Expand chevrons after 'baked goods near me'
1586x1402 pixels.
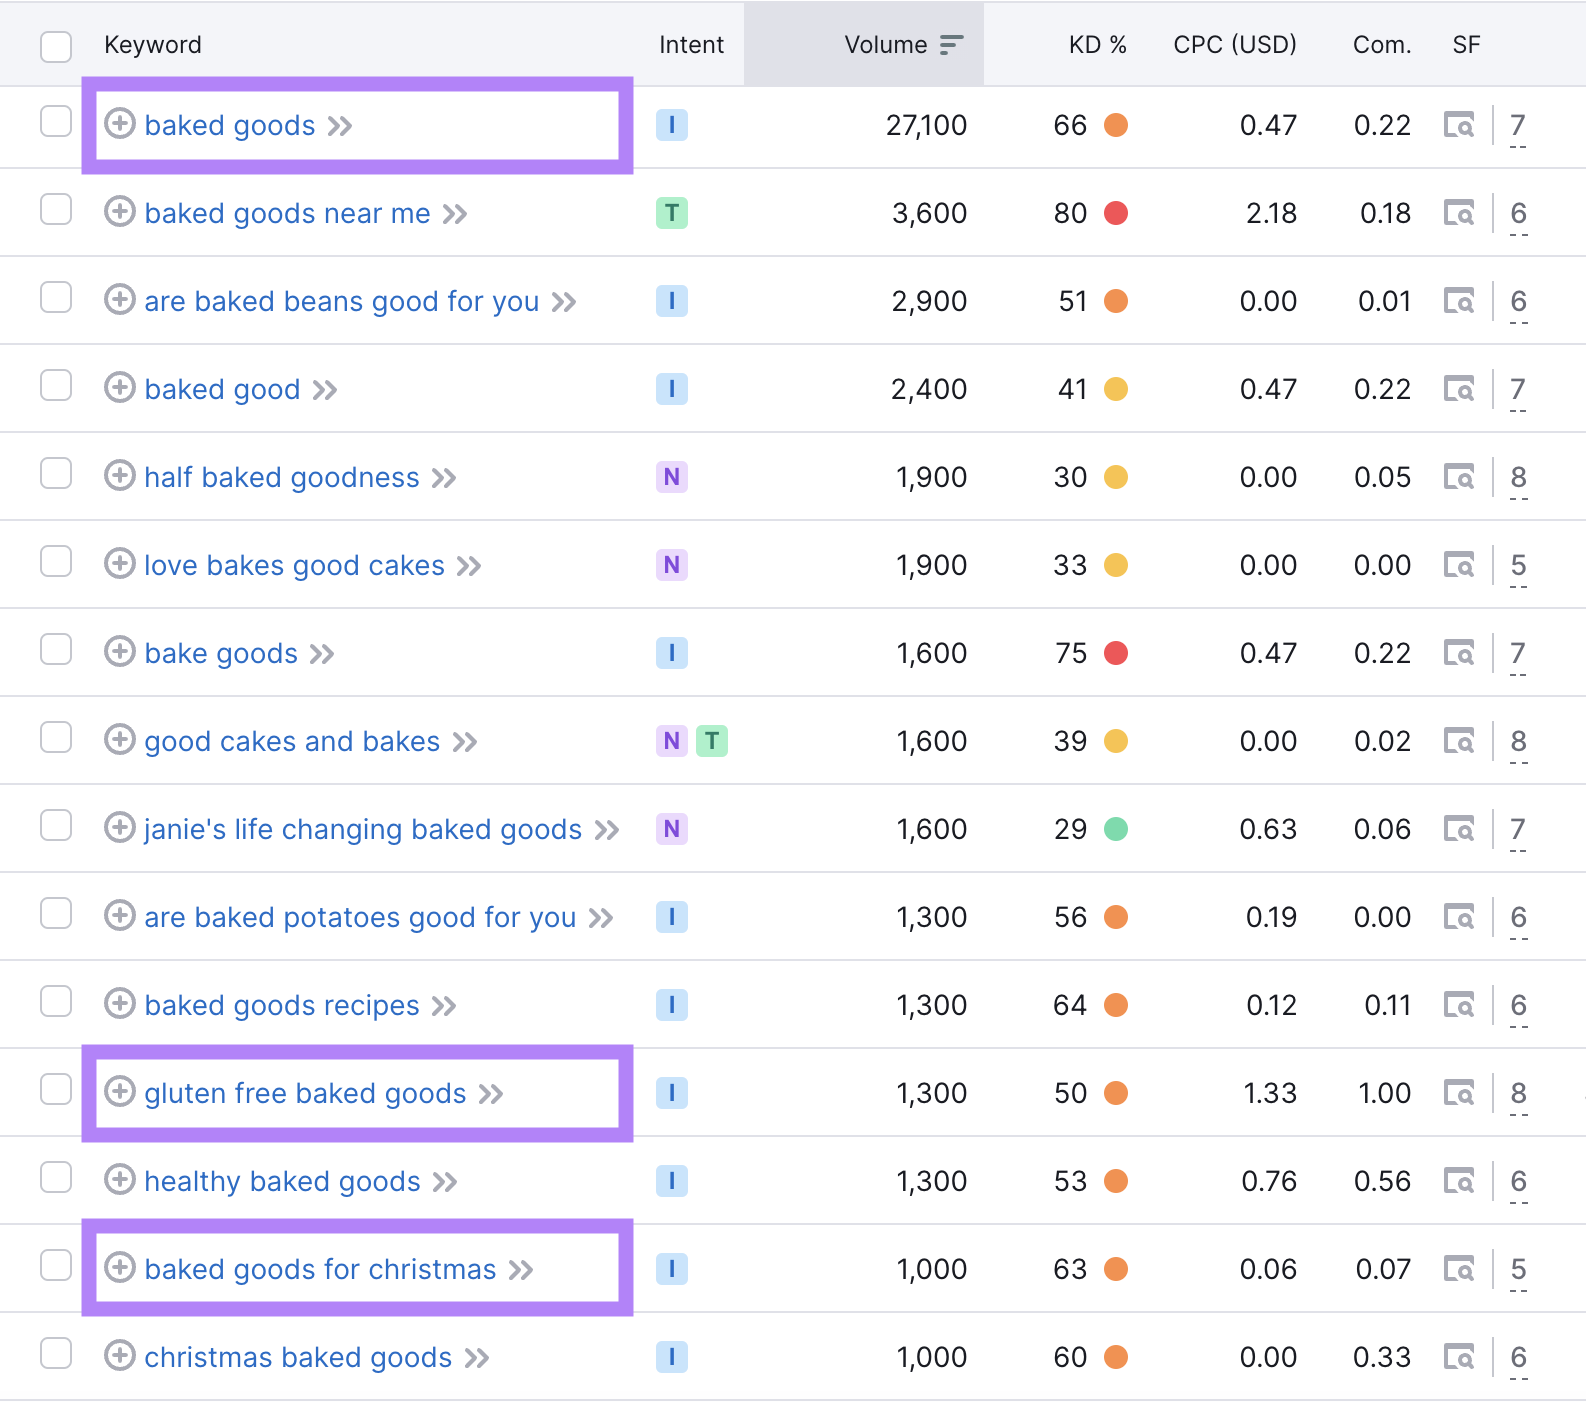[455, 214]
